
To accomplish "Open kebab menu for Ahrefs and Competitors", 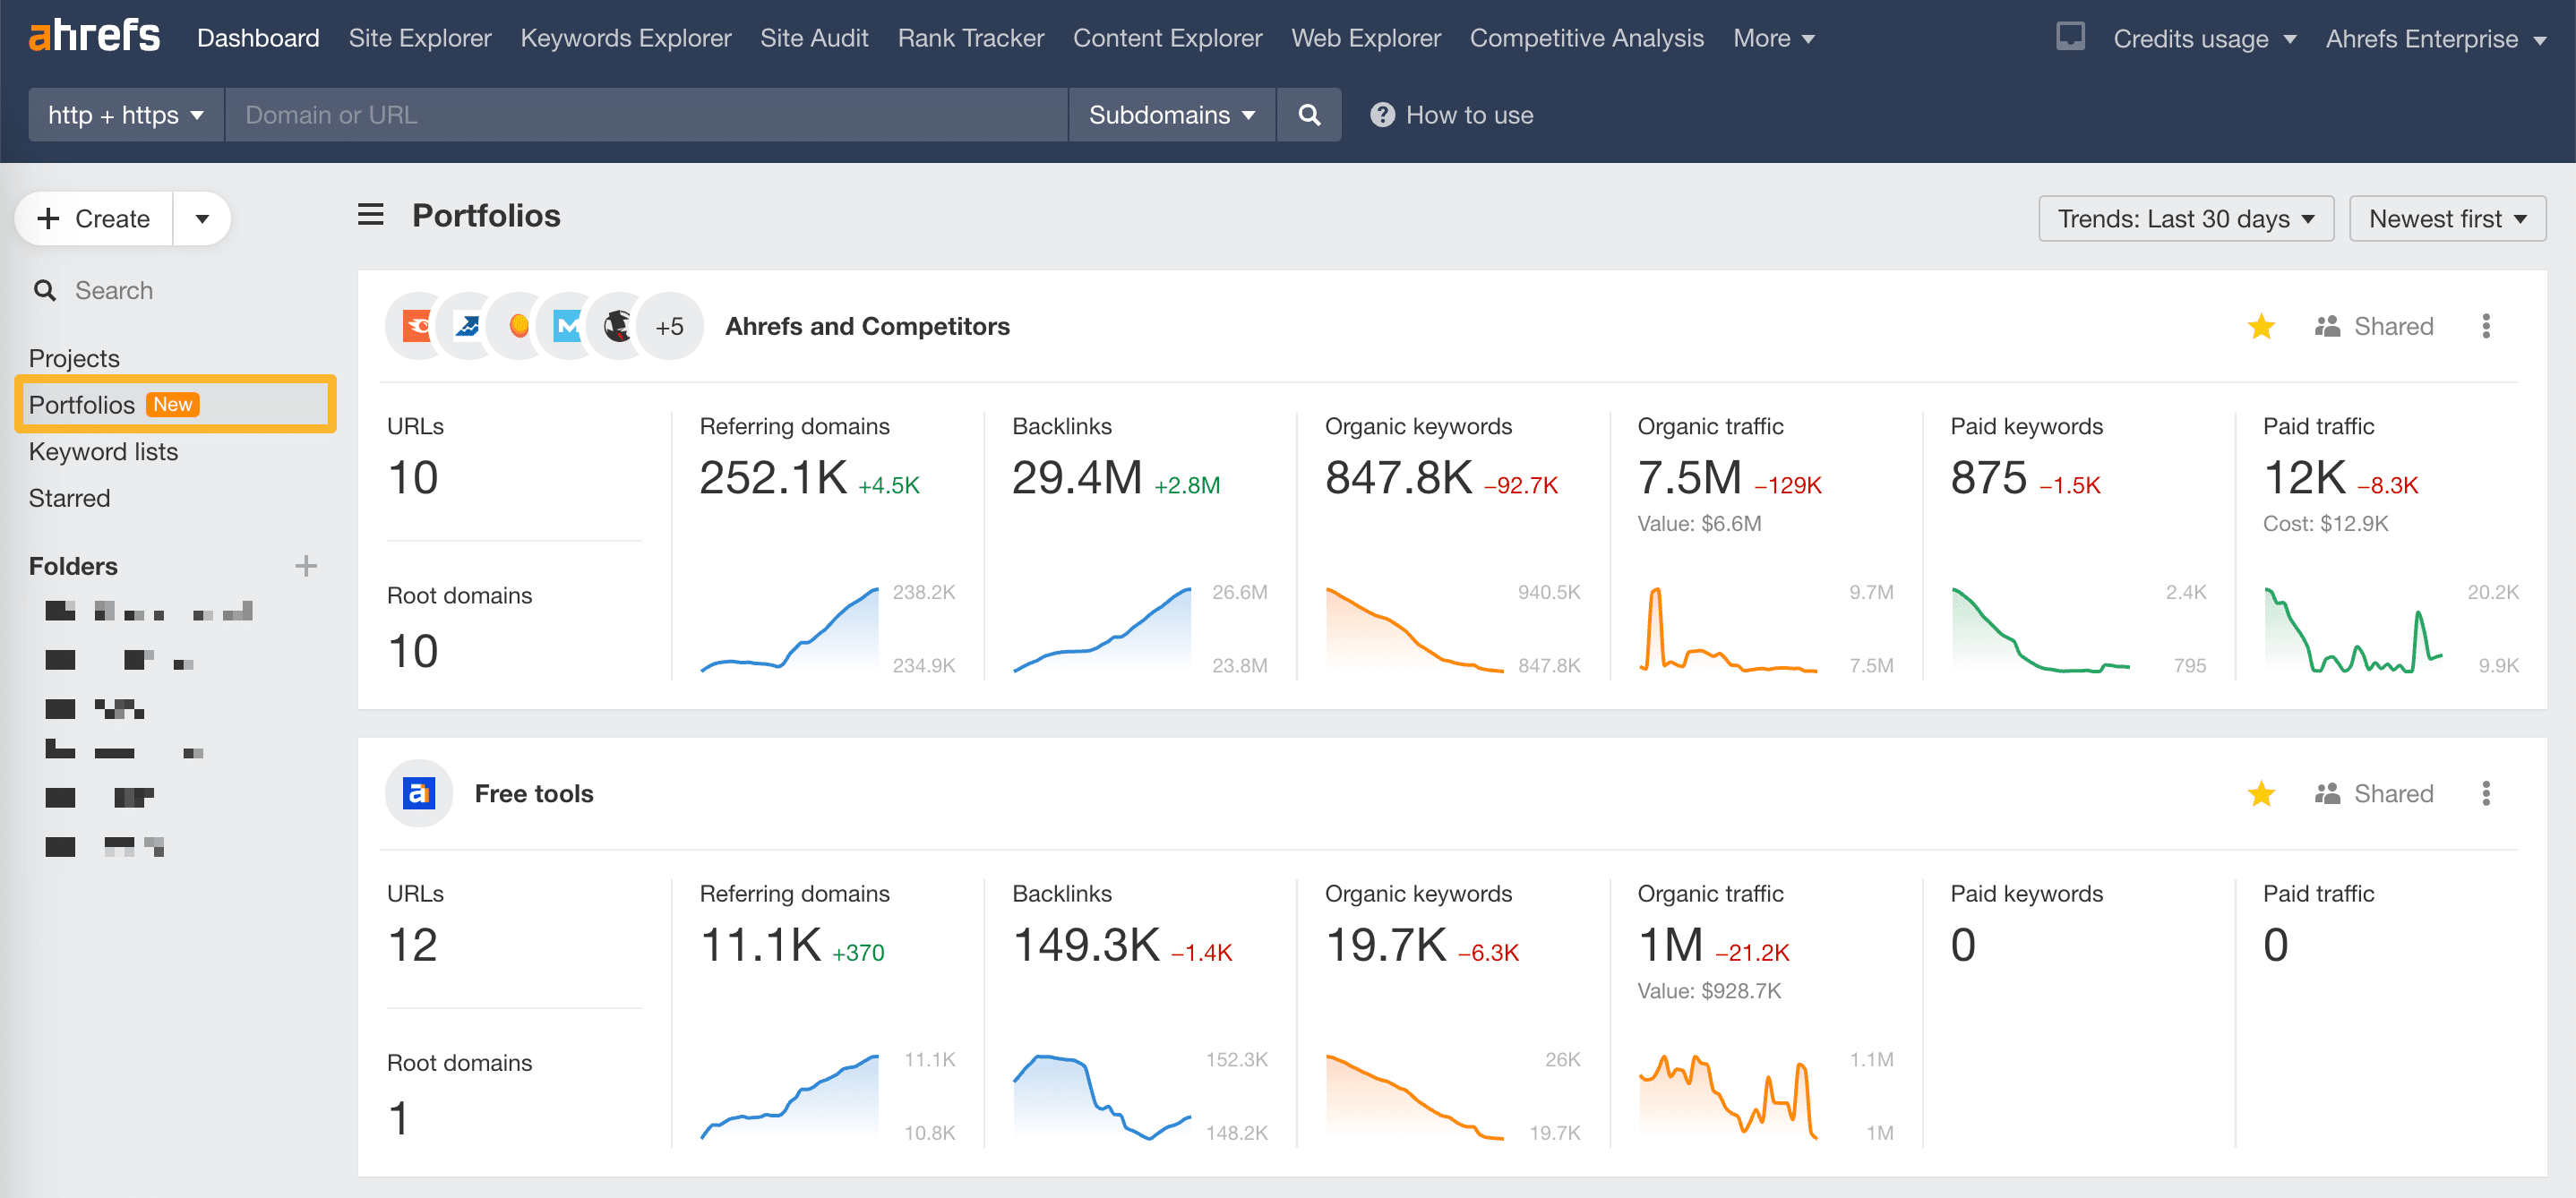I will [x=2485, y=326].
